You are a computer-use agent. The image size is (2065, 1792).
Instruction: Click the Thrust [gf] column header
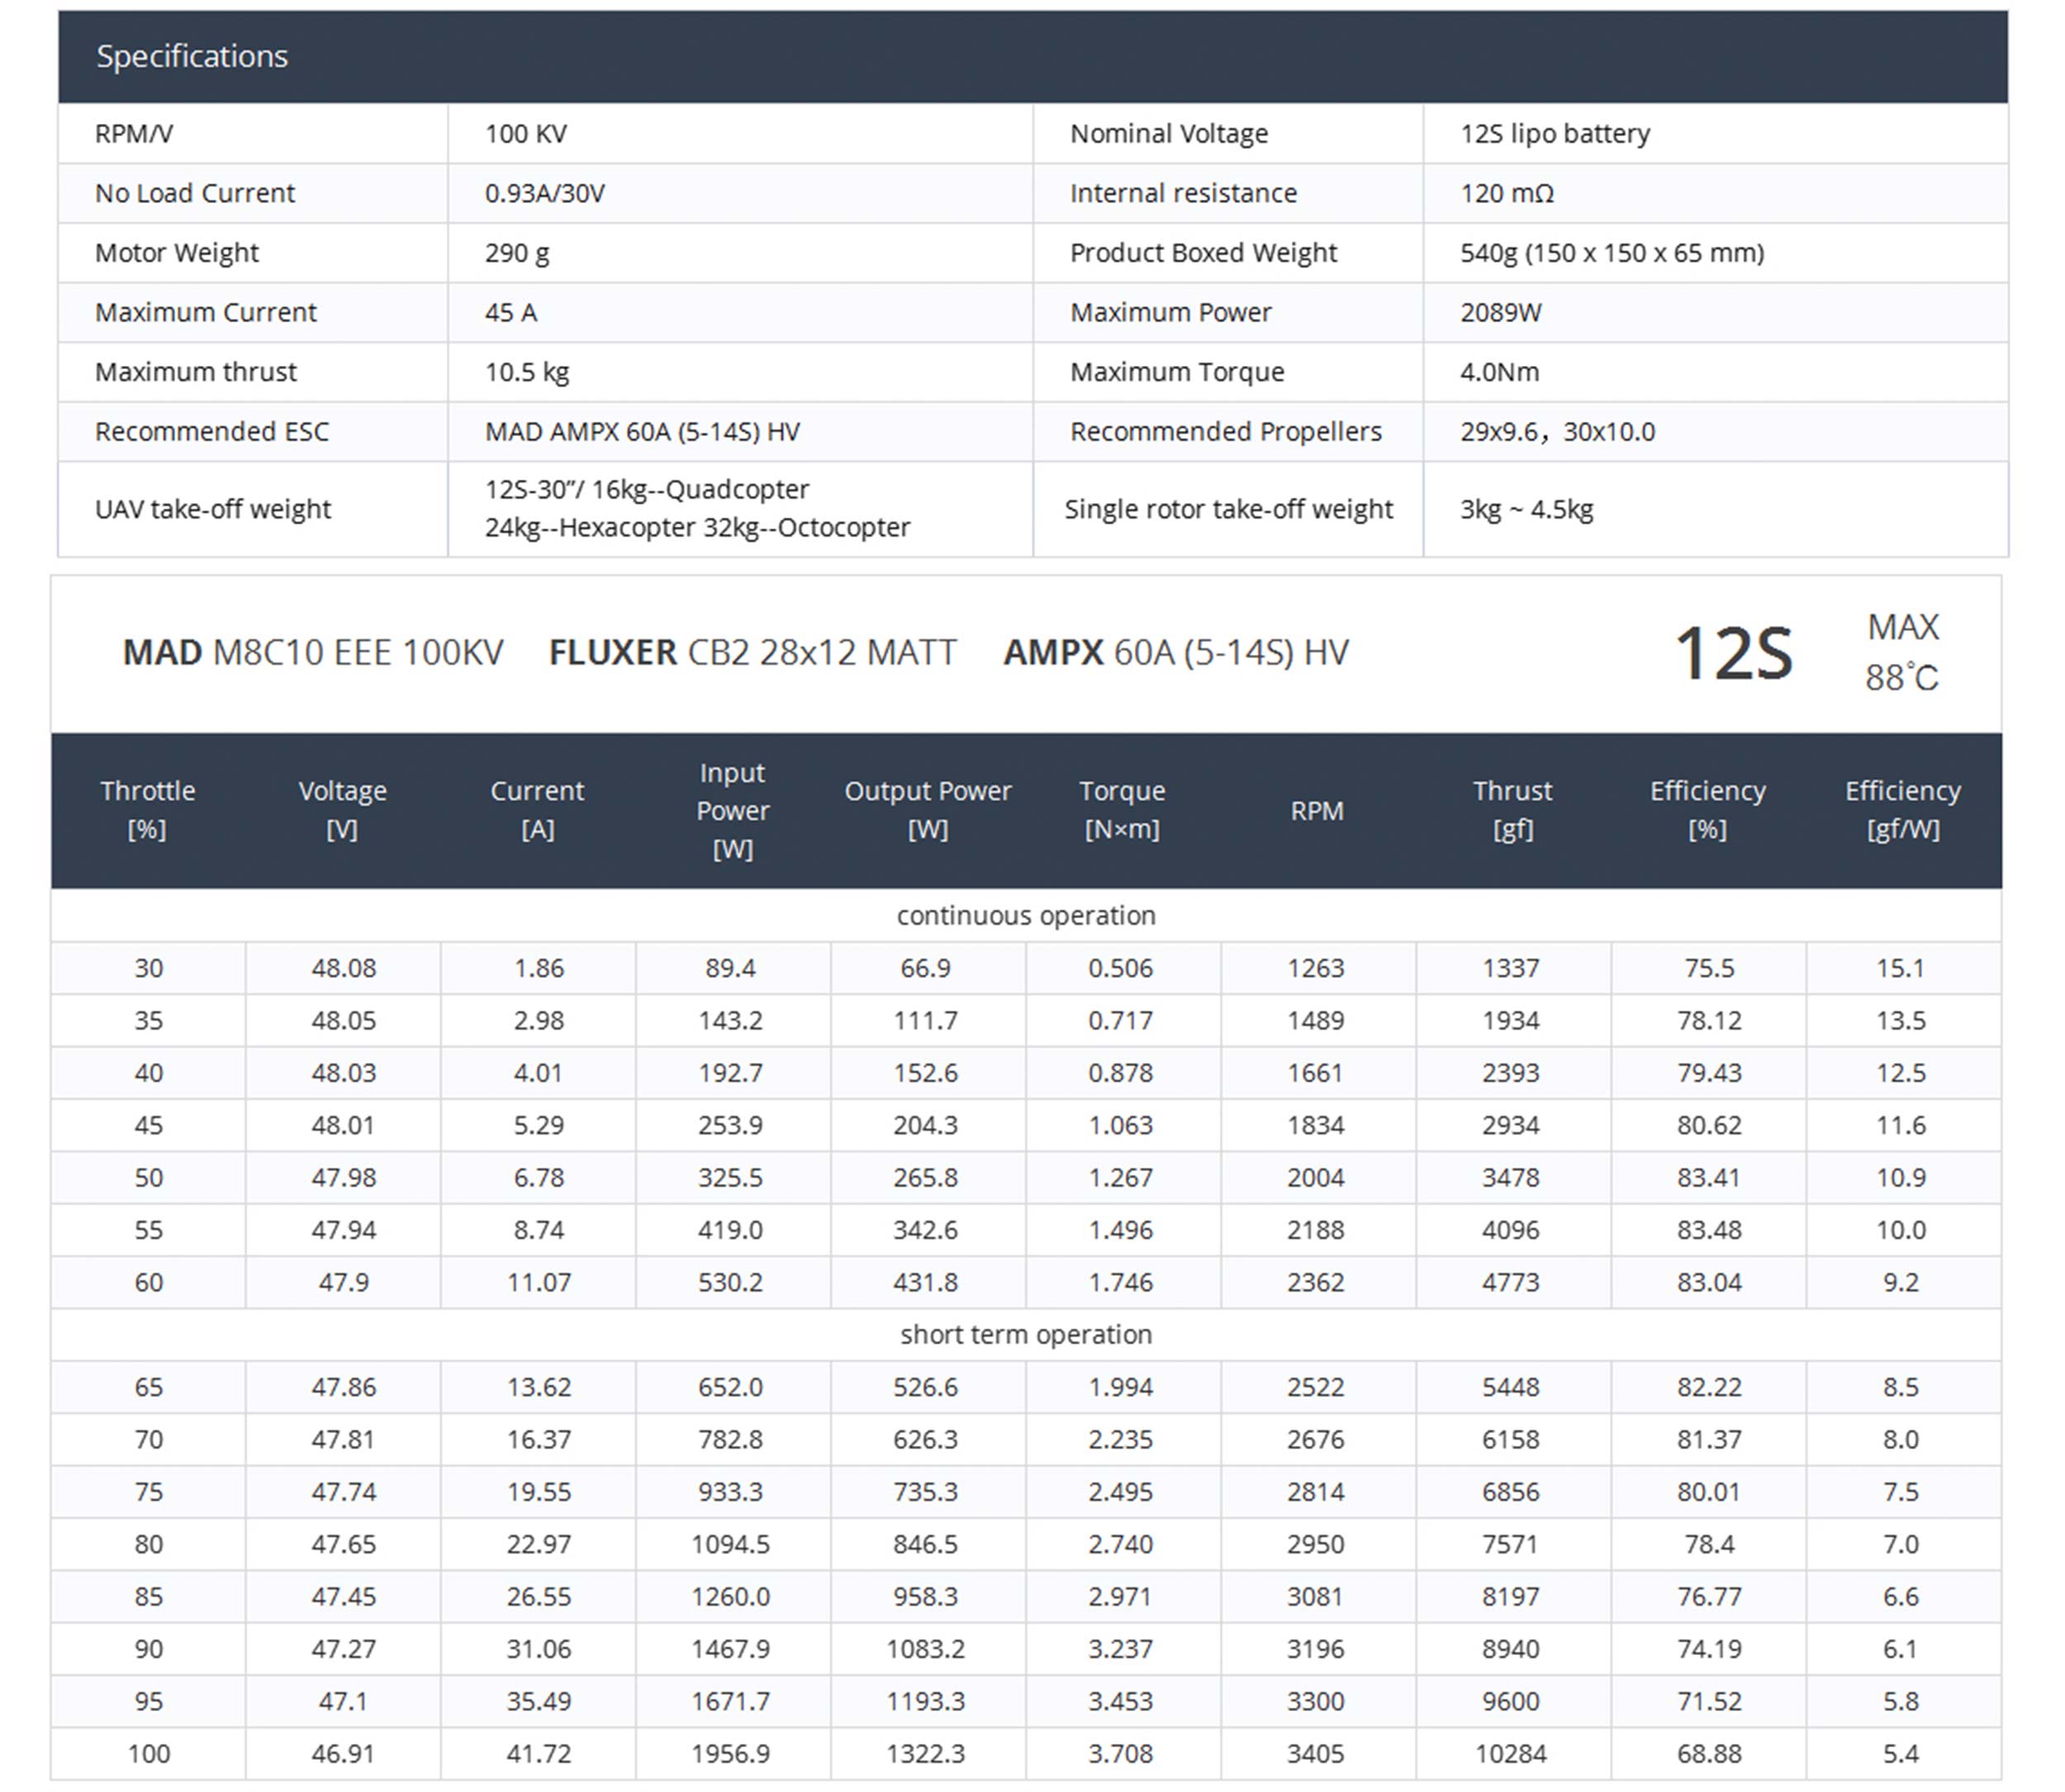(x=1512, y=809)
